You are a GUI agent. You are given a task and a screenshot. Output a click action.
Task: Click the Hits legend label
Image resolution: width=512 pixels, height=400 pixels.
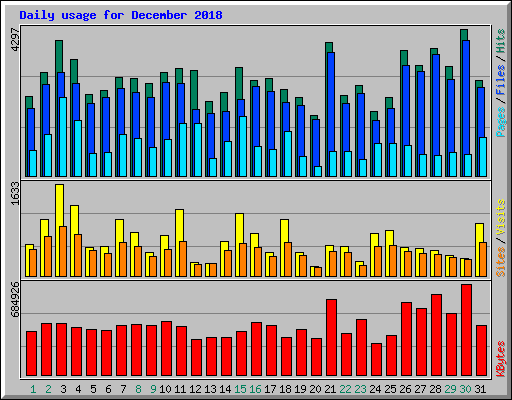tap(501, 41)
